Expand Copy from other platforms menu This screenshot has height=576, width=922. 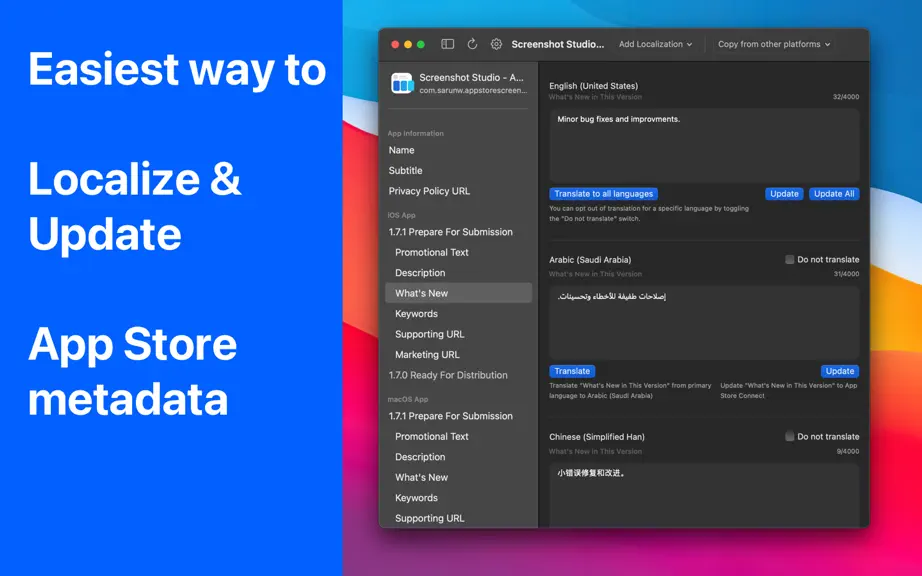774,44
